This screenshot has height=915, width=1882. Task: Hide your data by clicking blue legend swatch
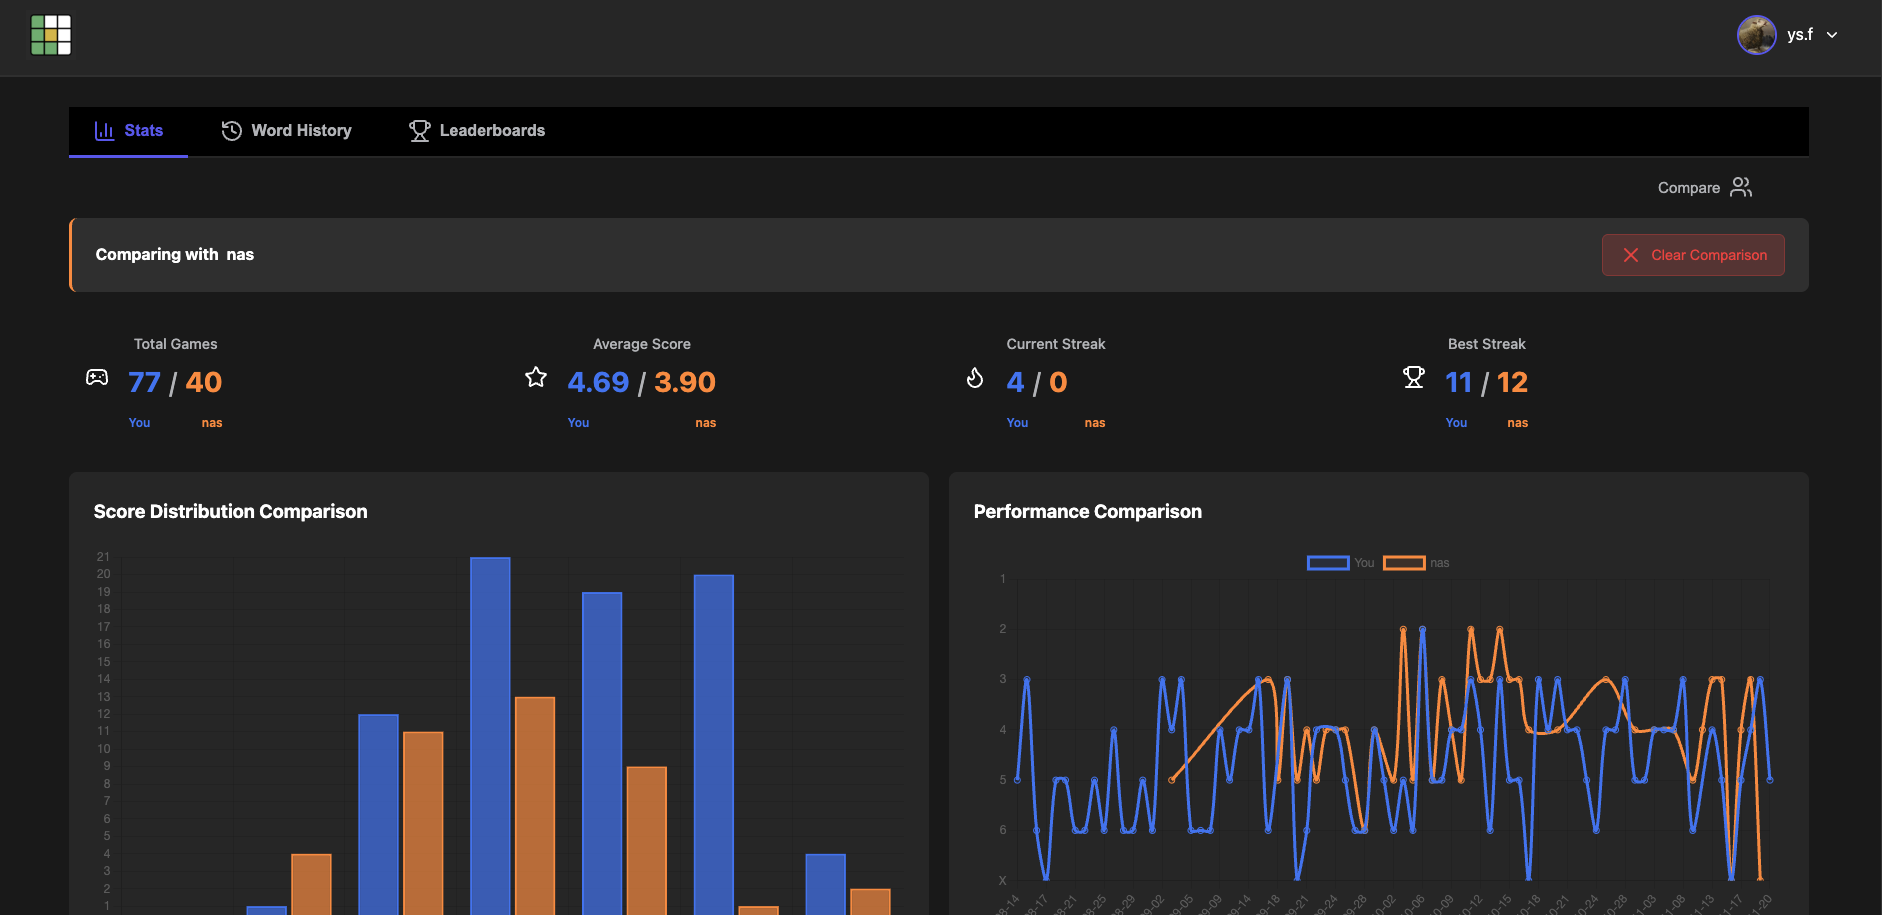(x=1327, y=562)
